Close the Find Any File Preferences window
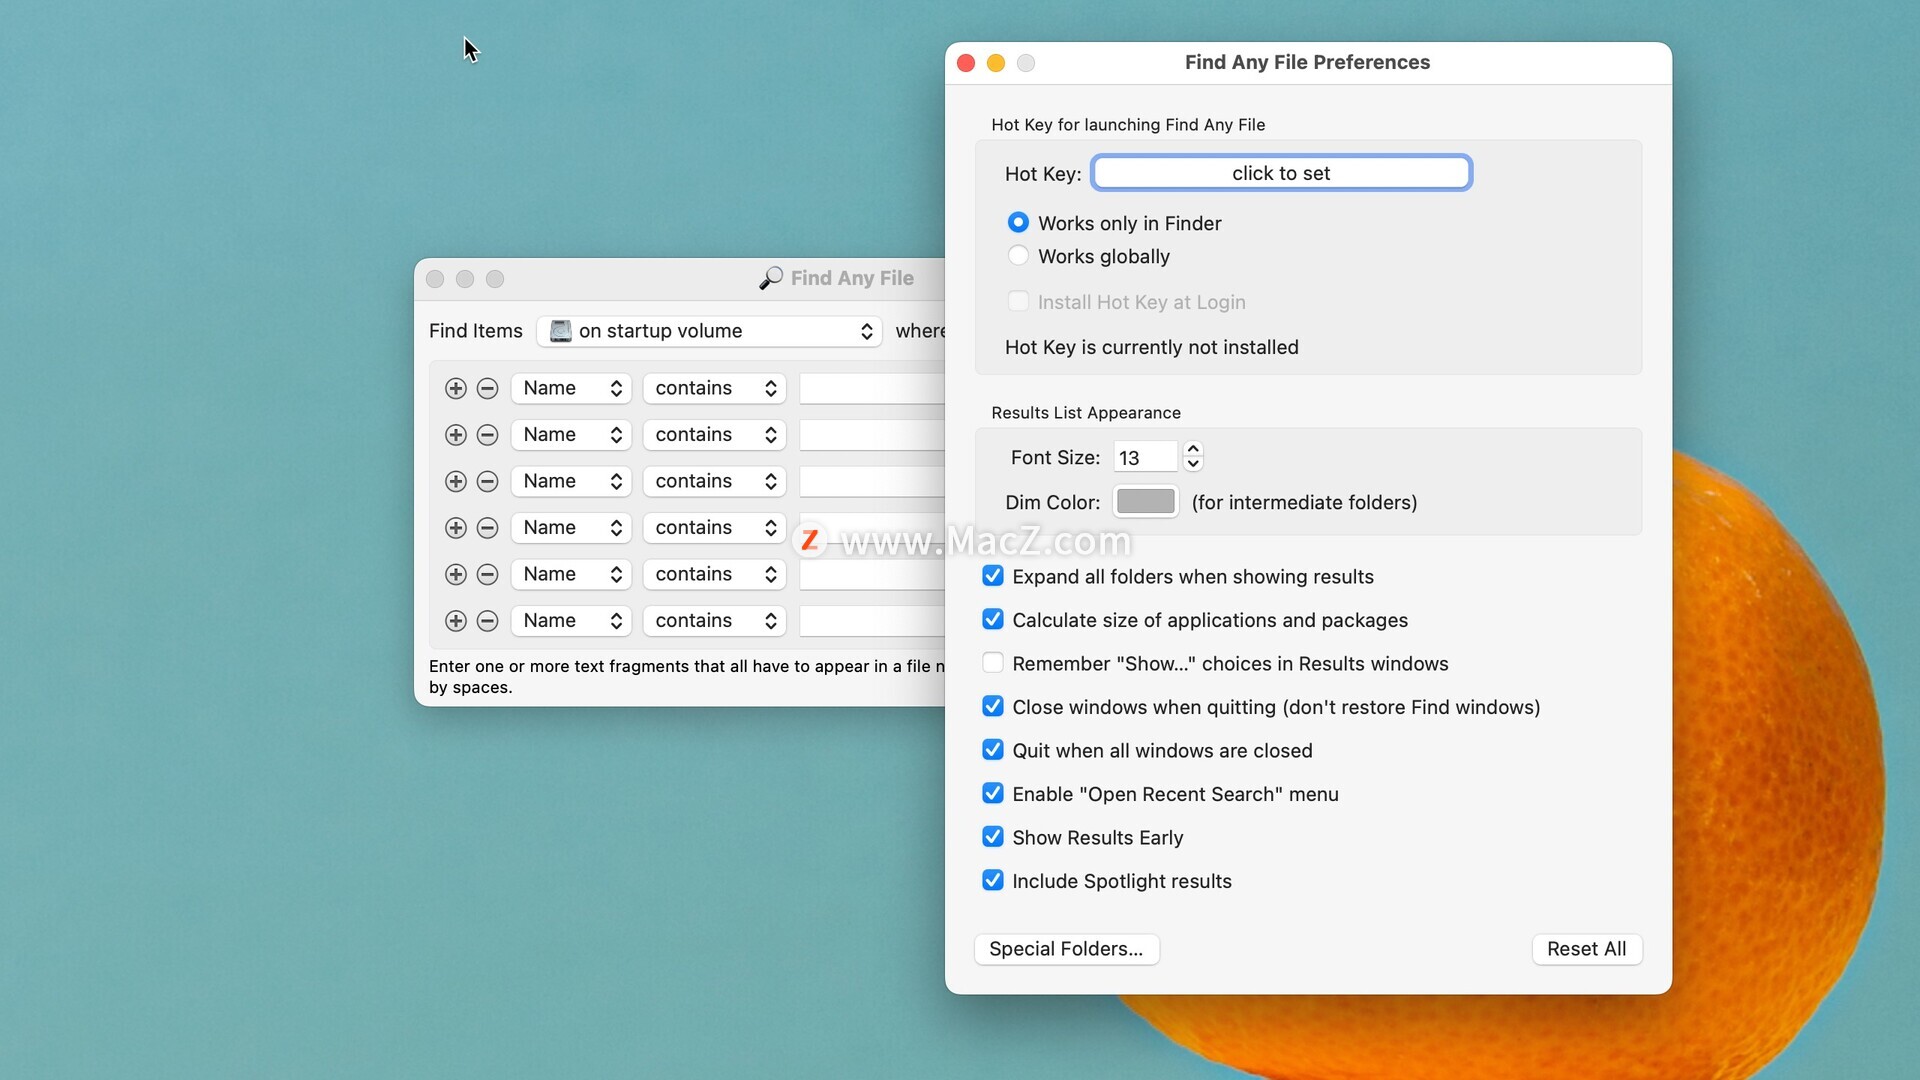The image size is (1920, 1080). (966, 63)
